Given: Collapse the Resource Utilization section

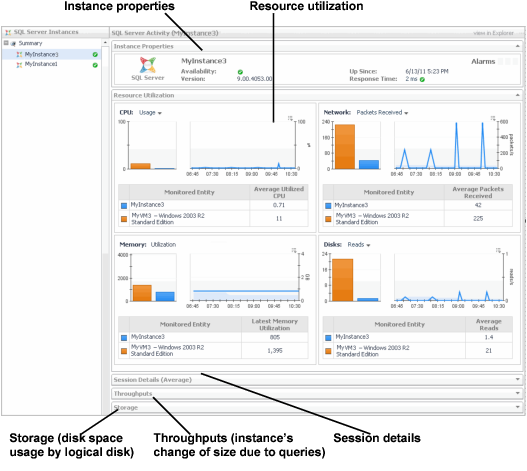Looking at the screenshot, I should 518,95.
